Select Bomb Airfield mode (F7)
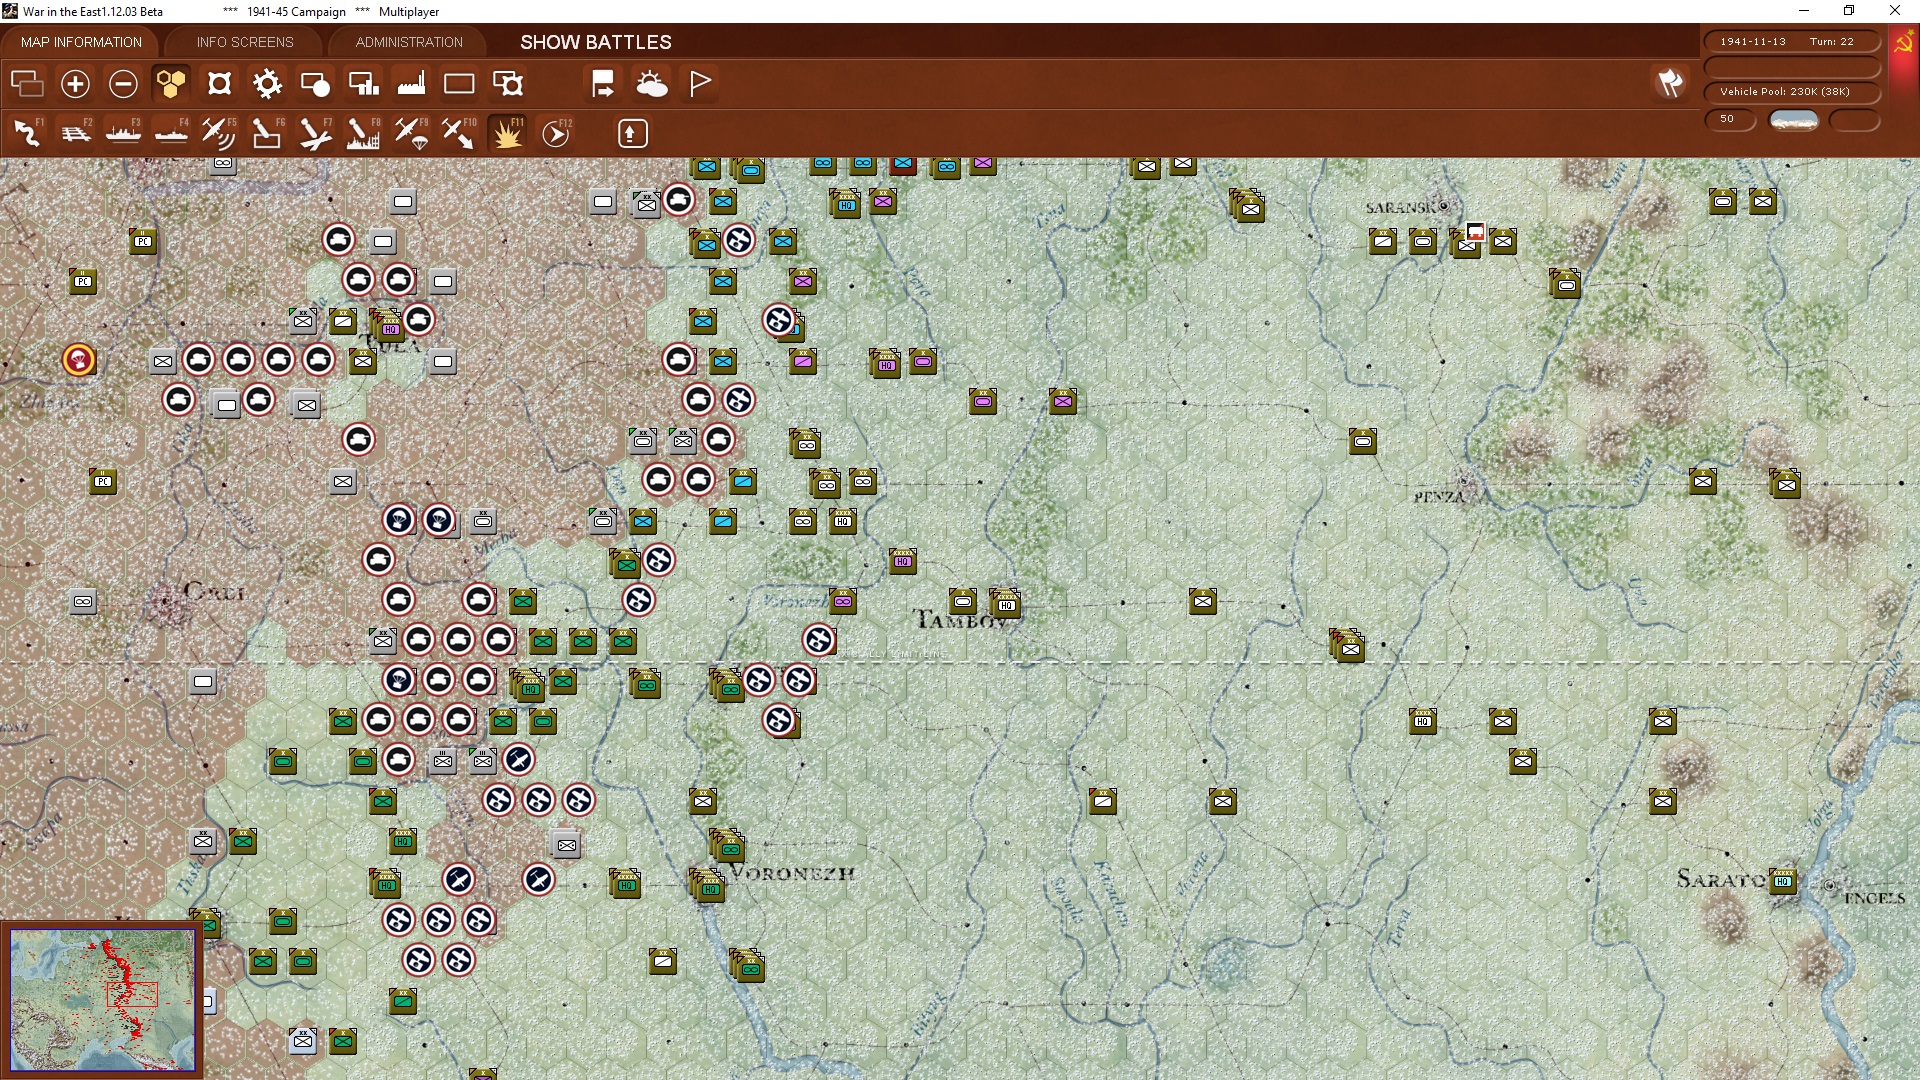1920x1080 pixels. tap(315, 133)
